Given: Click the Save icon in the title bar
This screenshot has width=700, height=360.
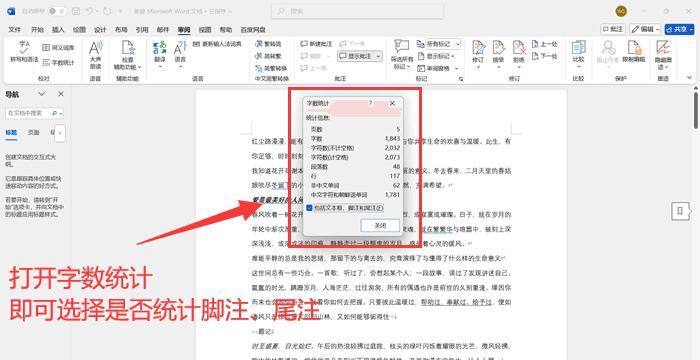Looking at the screenshot, I should (76, 11).
